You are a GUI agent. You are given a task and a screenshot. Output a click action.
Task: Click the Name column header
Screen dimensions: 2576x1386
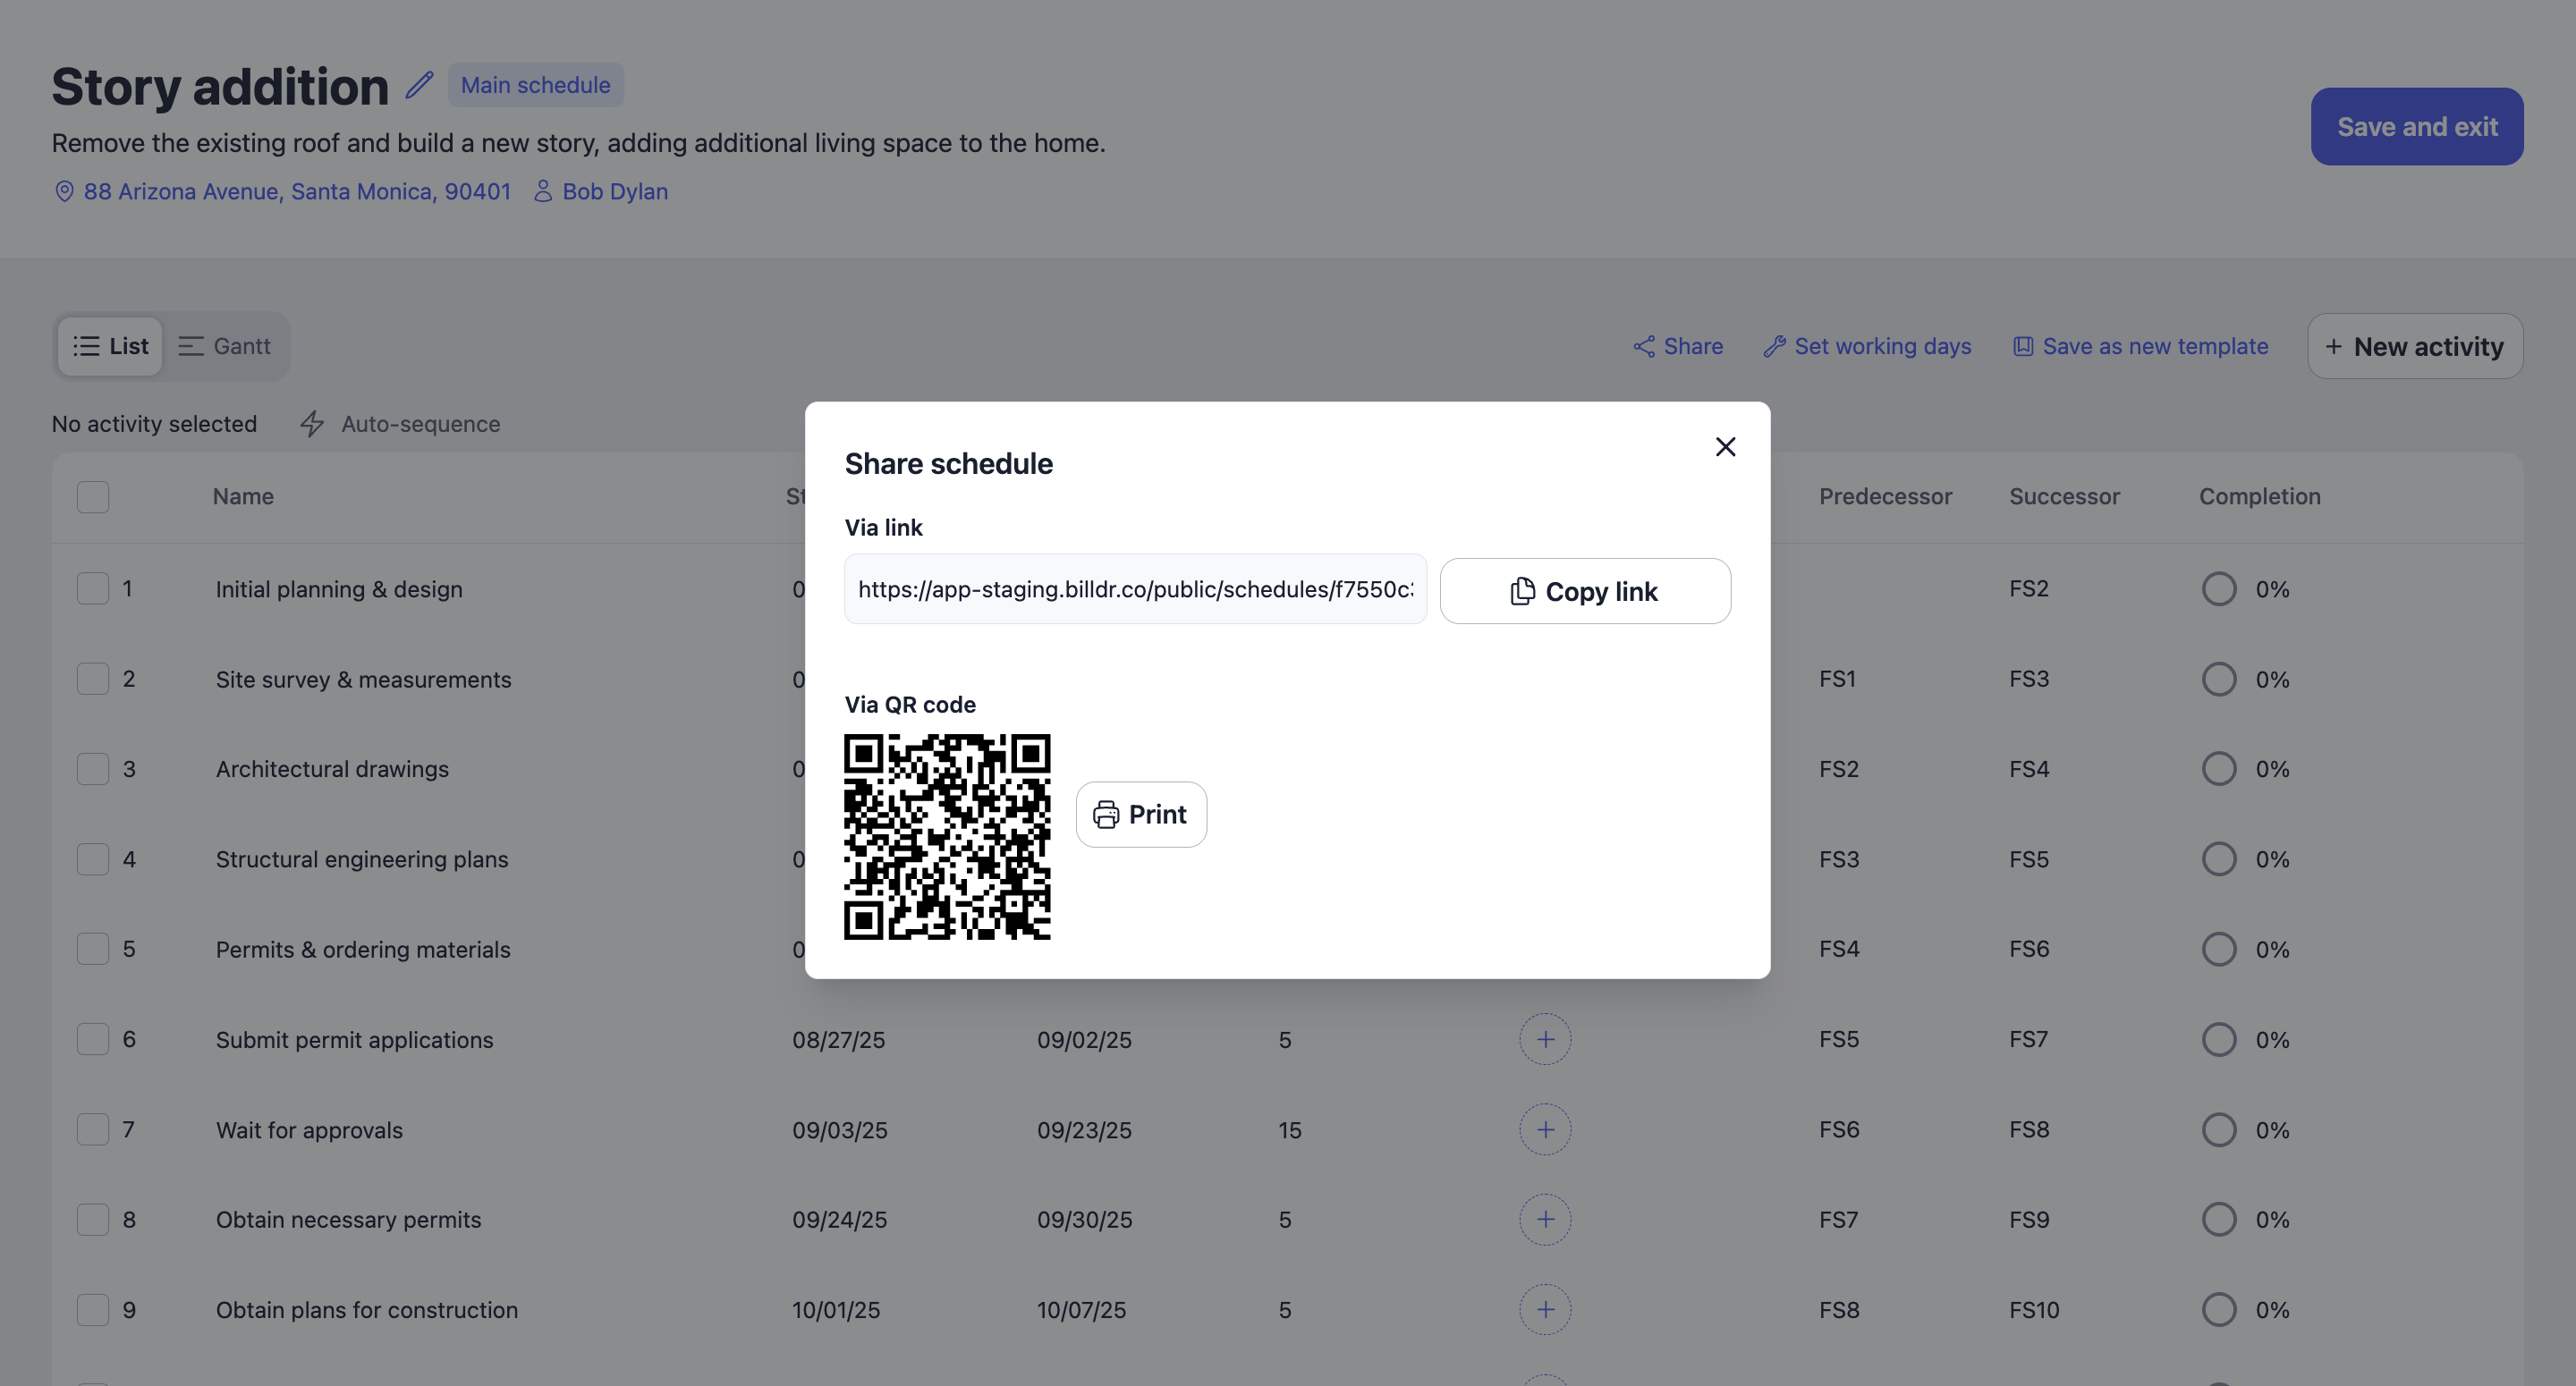click(x=243, y=497)
